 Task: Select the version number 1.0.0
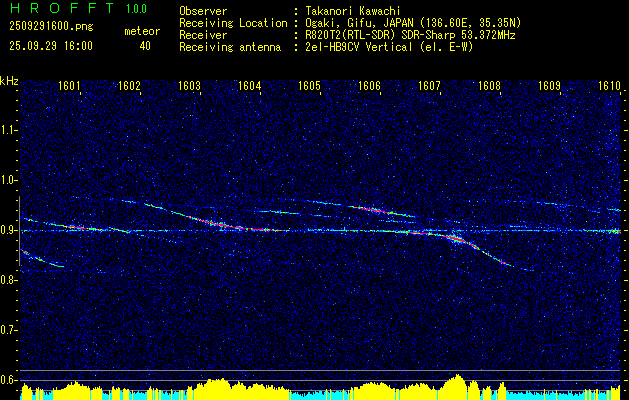136,9
